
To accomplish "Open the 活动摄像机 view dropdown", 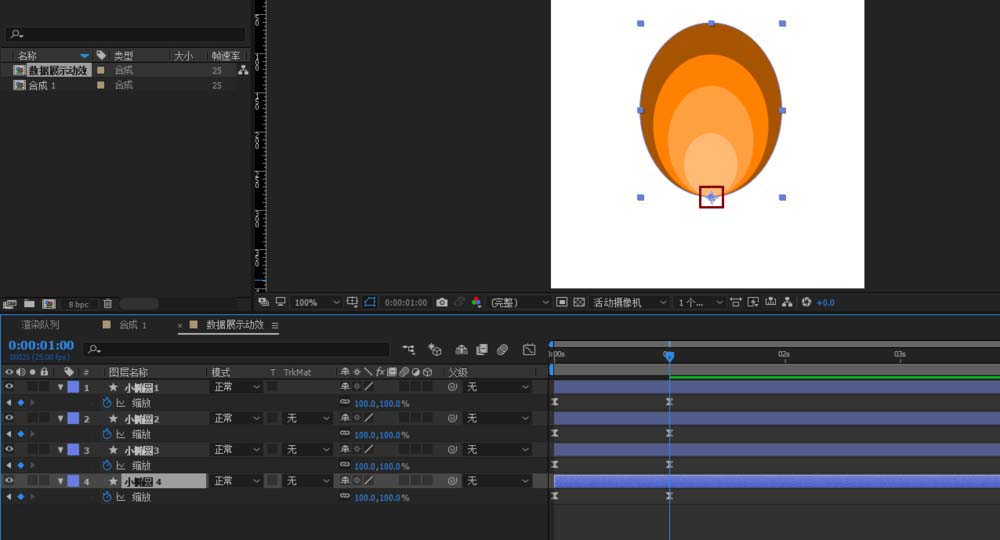I will 629,302.
